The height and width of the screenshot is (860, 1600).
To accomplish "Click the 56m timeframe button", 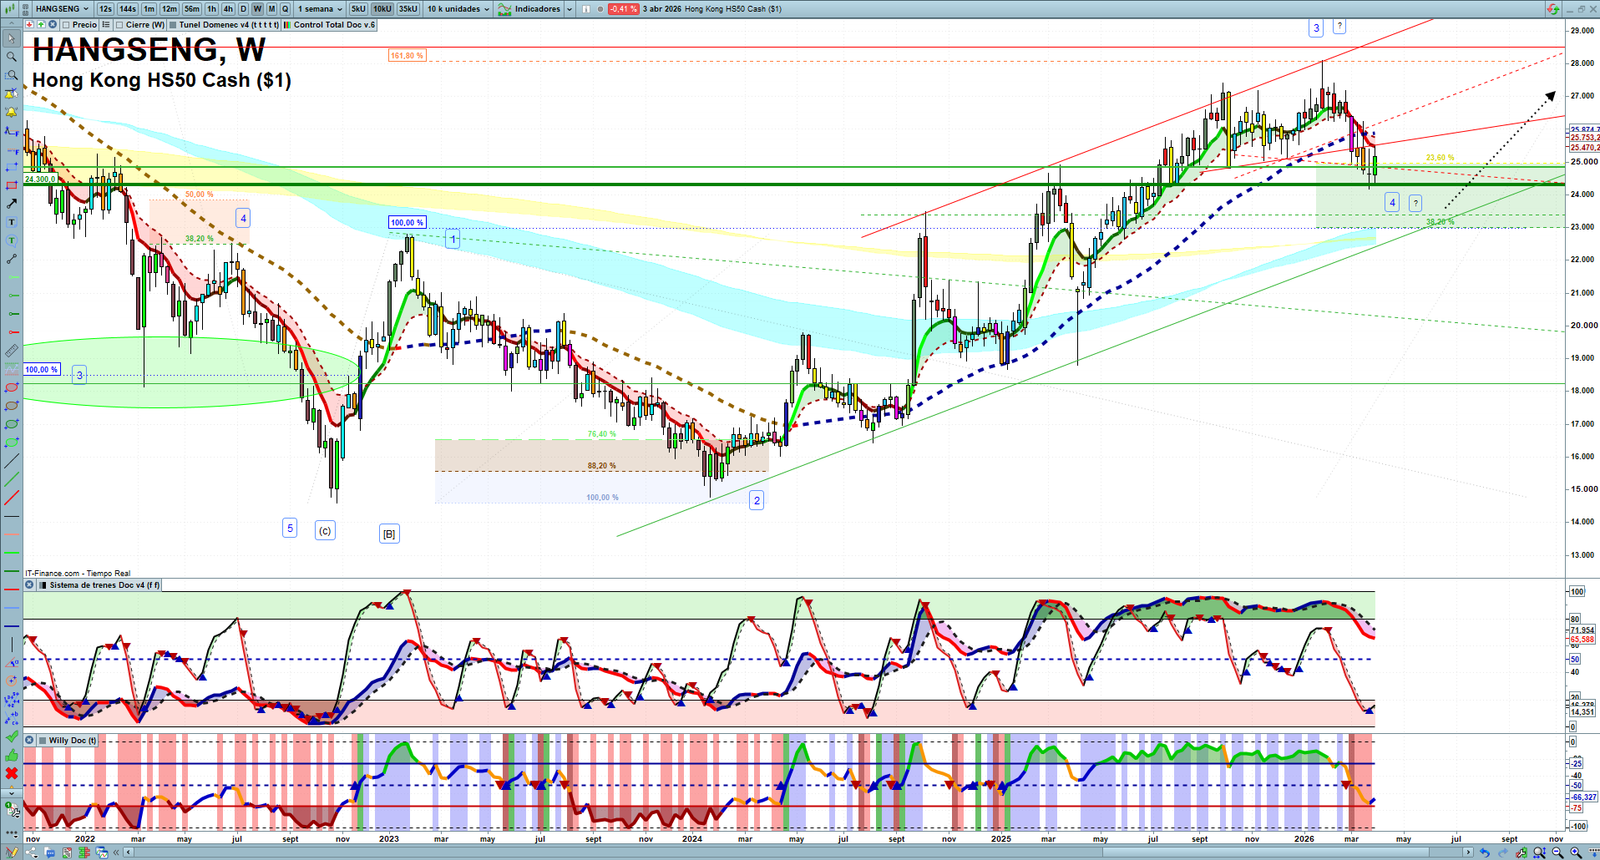I will 192,9.
